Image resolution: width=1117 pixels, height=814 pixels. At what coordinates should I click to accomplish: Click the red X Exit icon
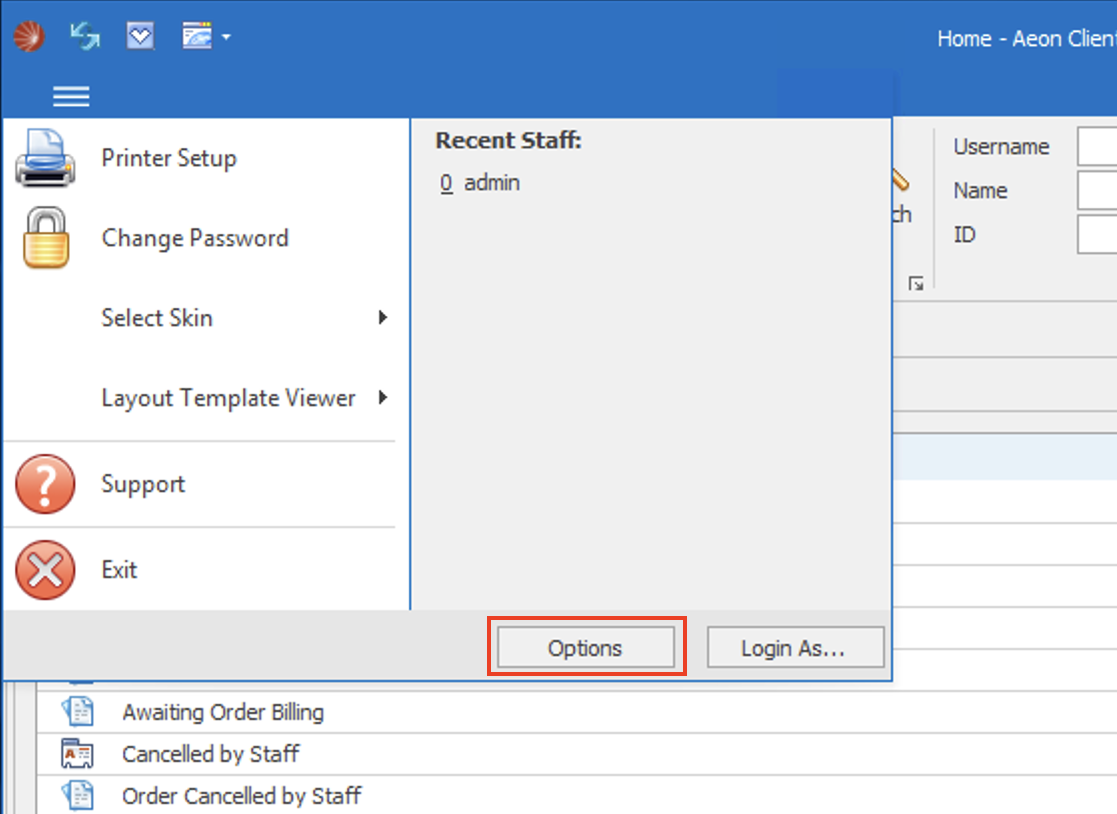[45, 570]
